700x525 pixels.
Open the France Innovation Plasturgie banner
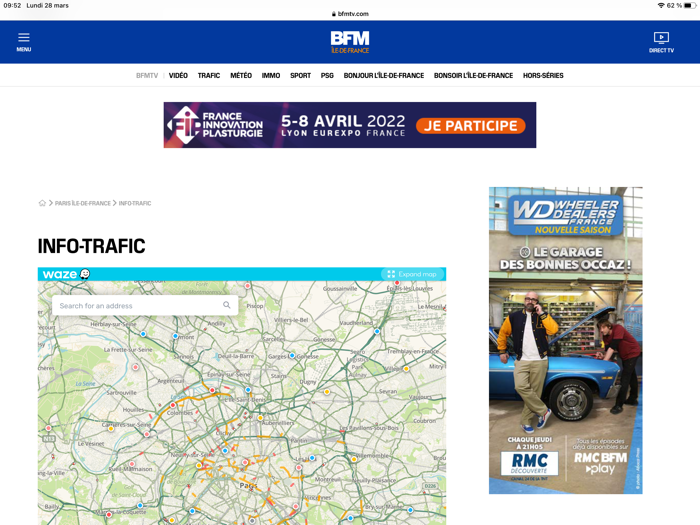350,125
